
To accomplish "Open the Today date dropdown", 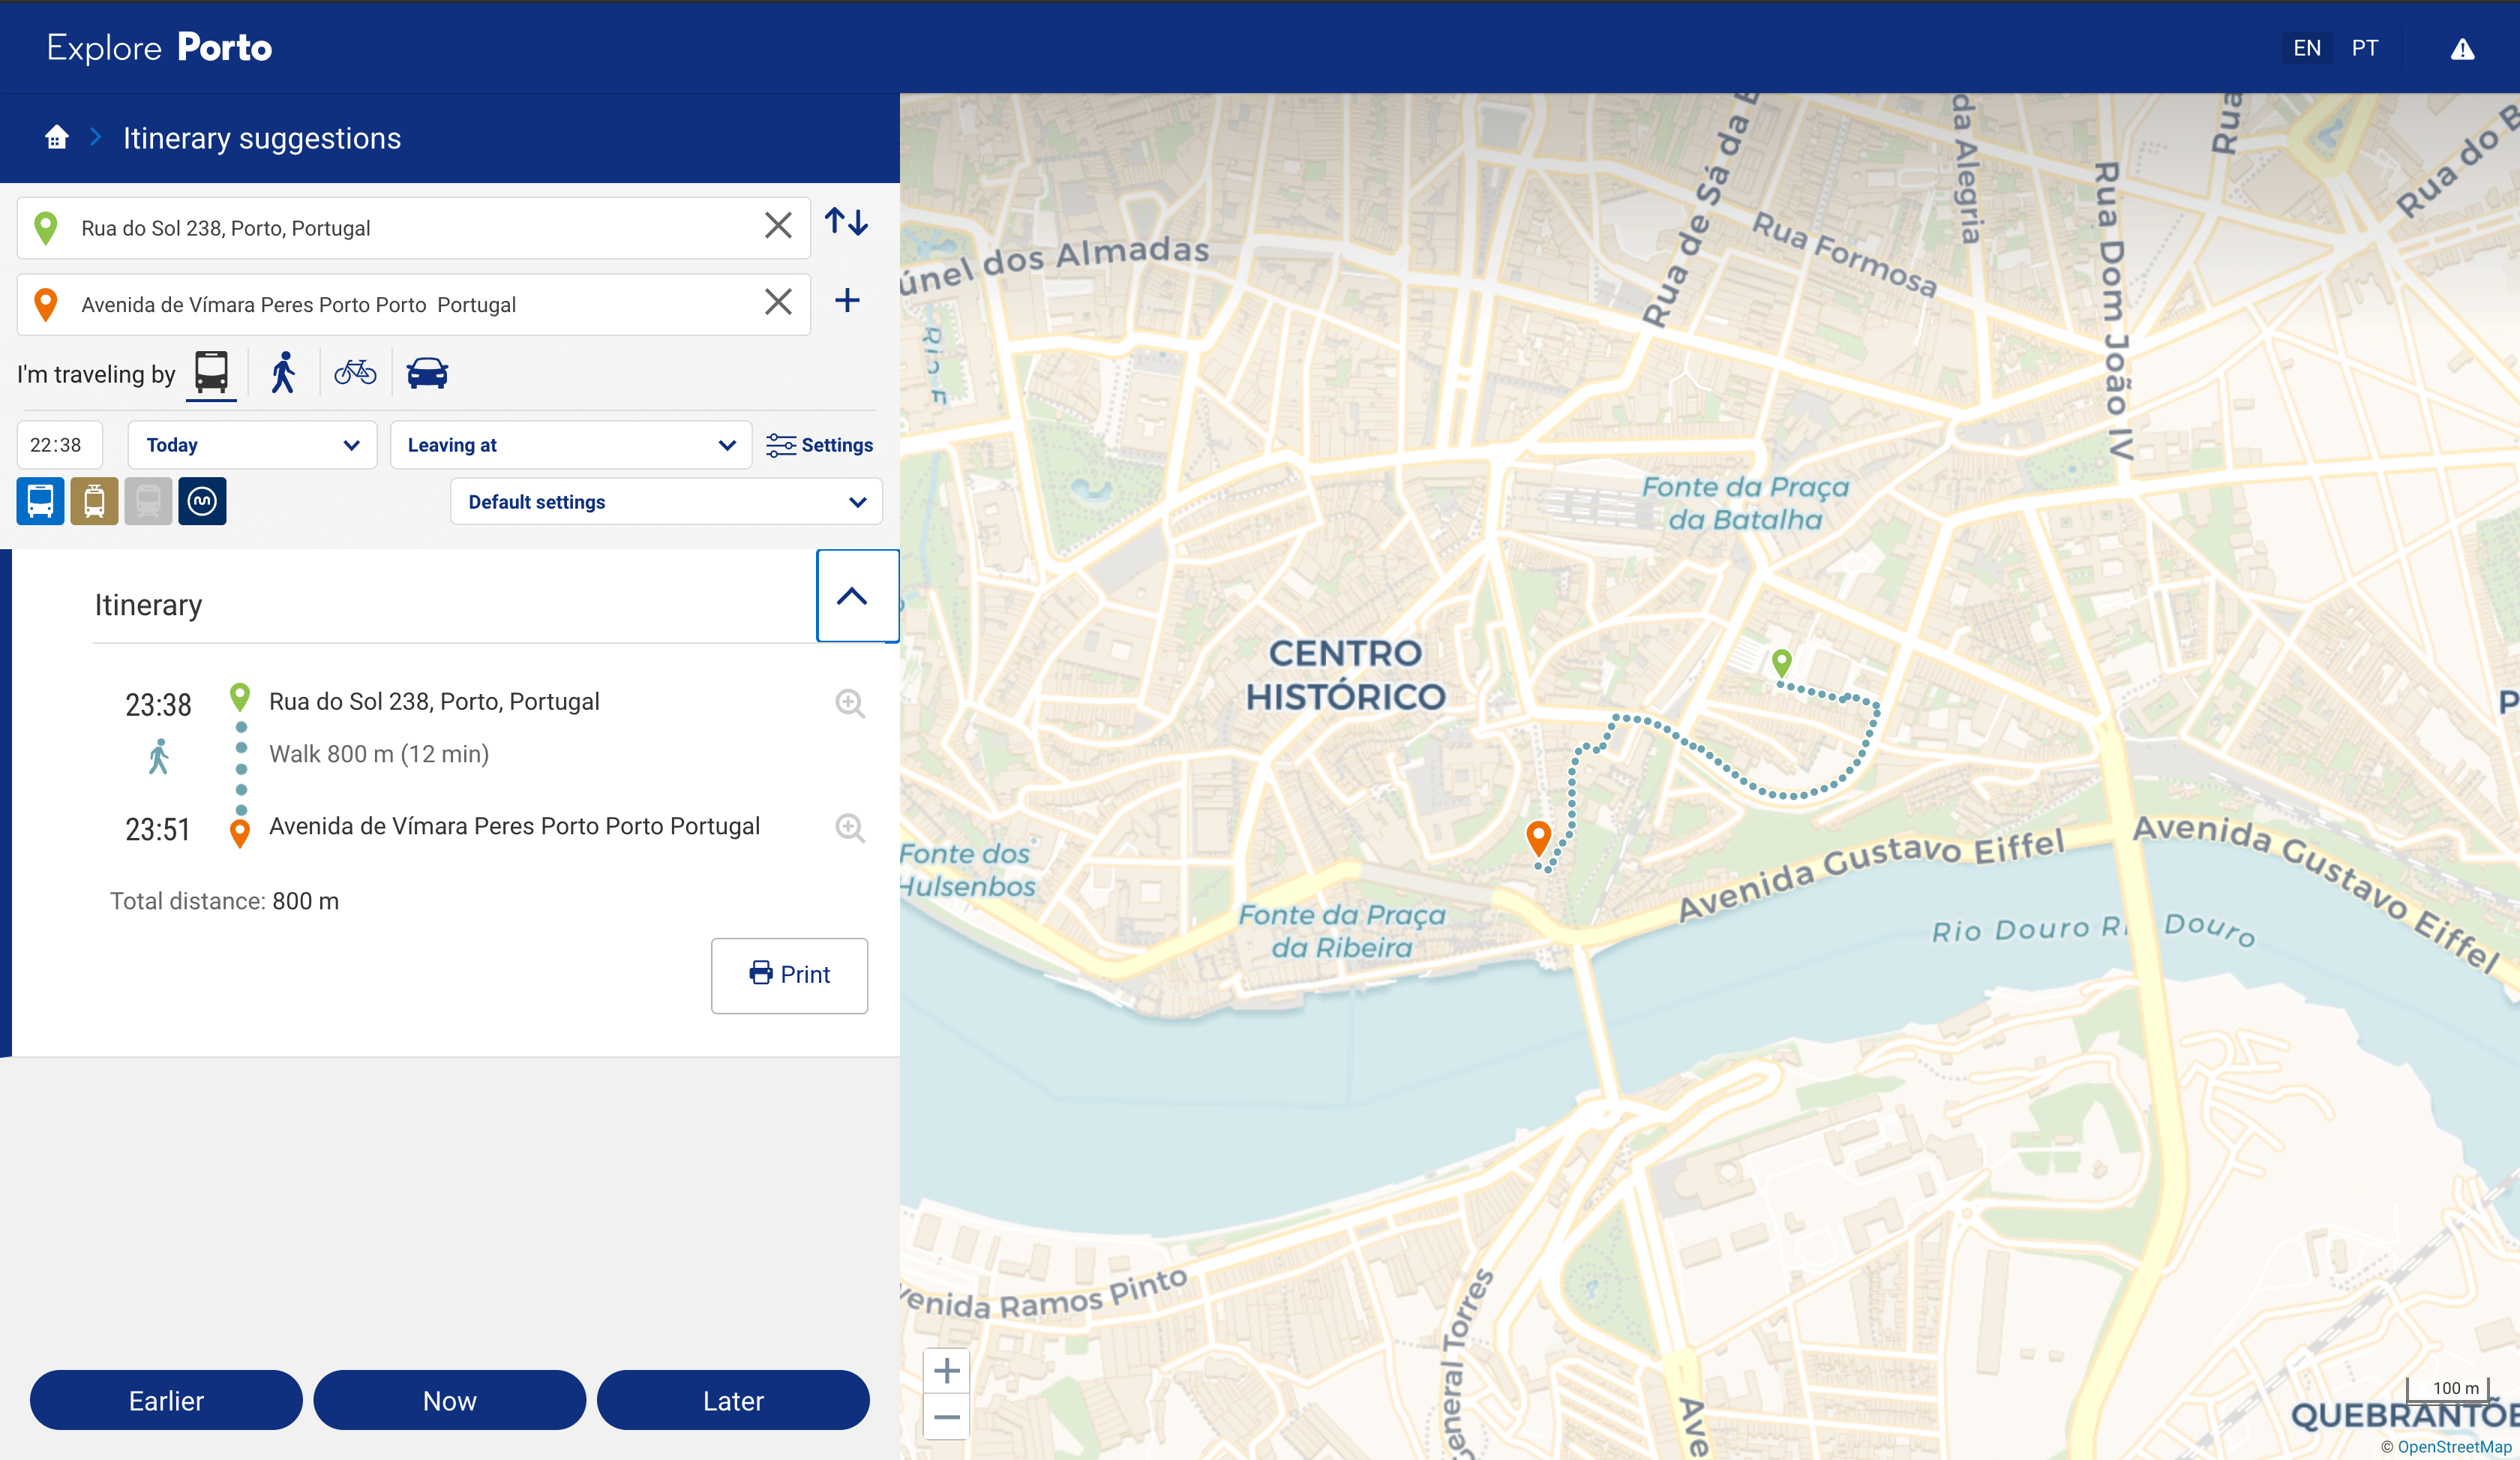I will 252,445.
